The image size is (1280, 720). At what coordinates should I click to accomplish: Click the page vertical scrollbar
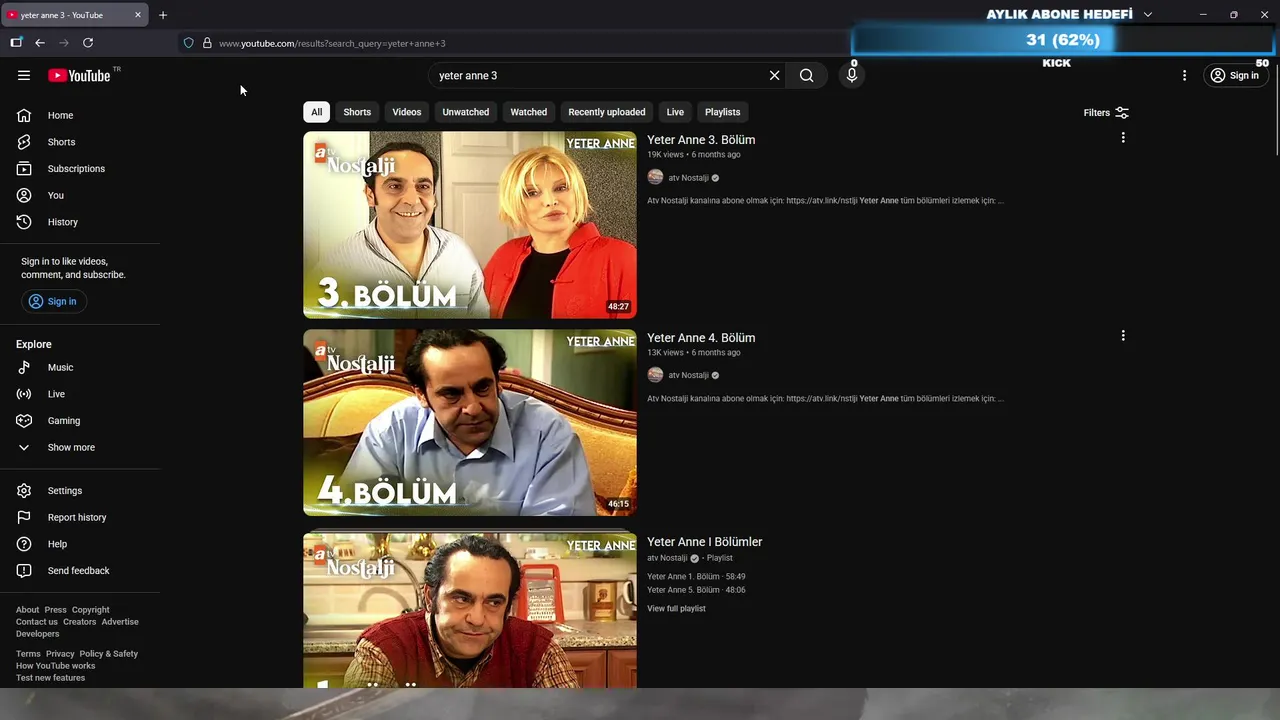click(x=1276, y=110)
